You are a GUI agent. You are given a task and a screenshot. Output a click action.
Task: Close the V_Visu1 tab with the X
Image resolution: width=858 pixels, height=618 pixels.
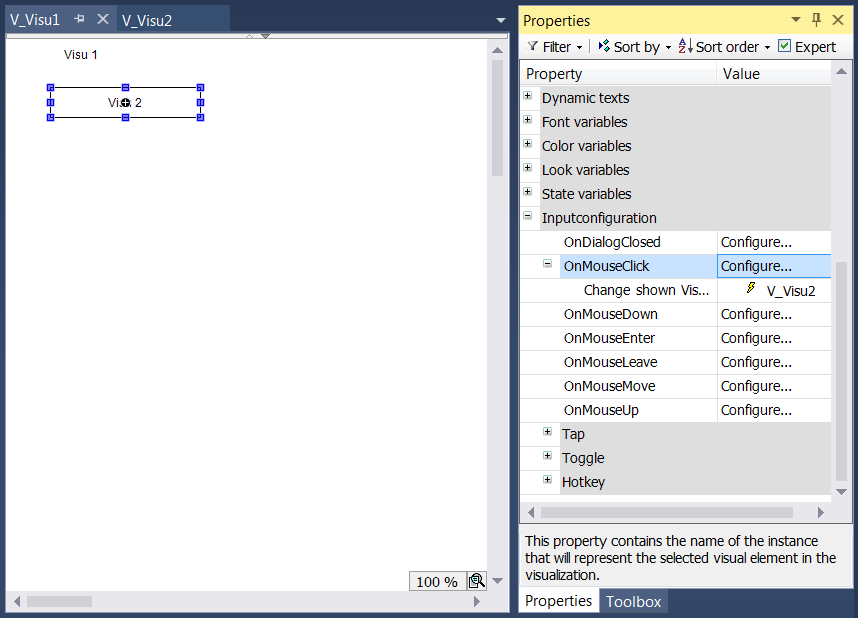[103, 19]
